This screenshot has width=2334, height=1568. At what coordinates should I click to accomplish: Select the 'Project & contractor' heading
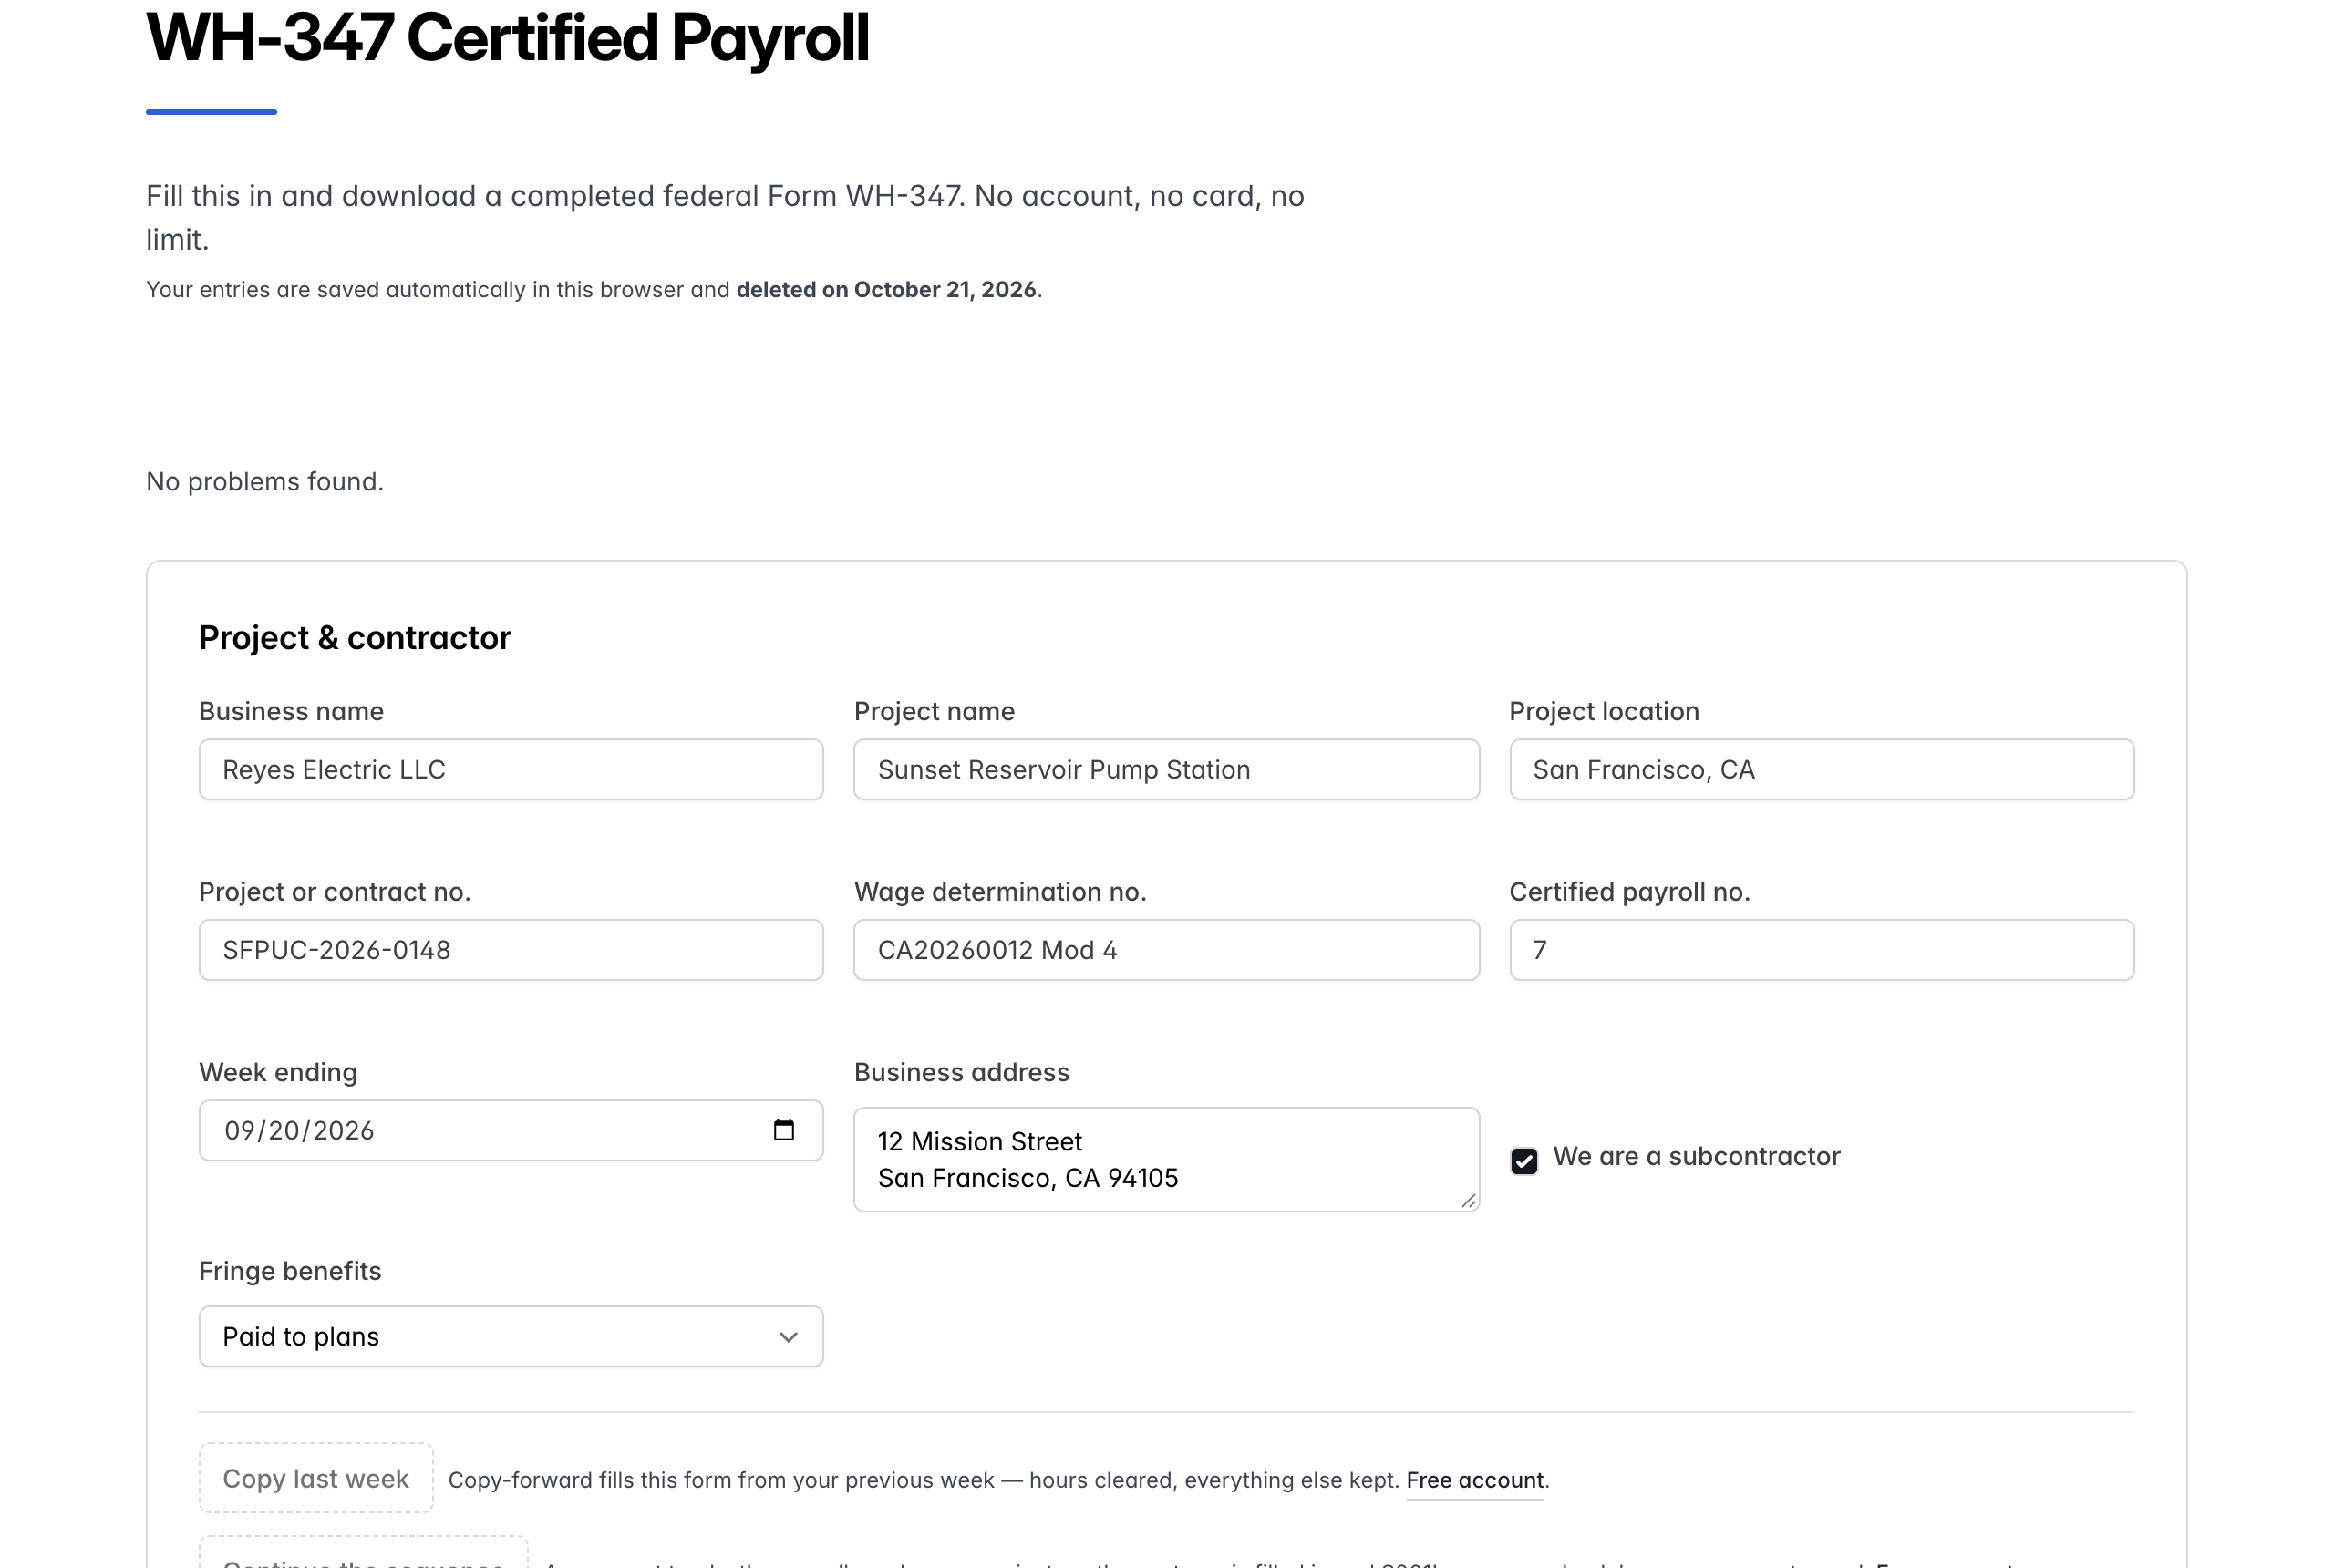pyautogui.click(x=355, y=638)
